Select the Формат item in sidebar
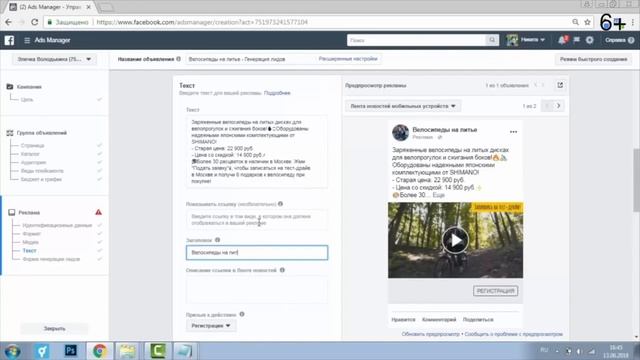Image resolution: width=640 pixels, height=360 pixels. 31,234
